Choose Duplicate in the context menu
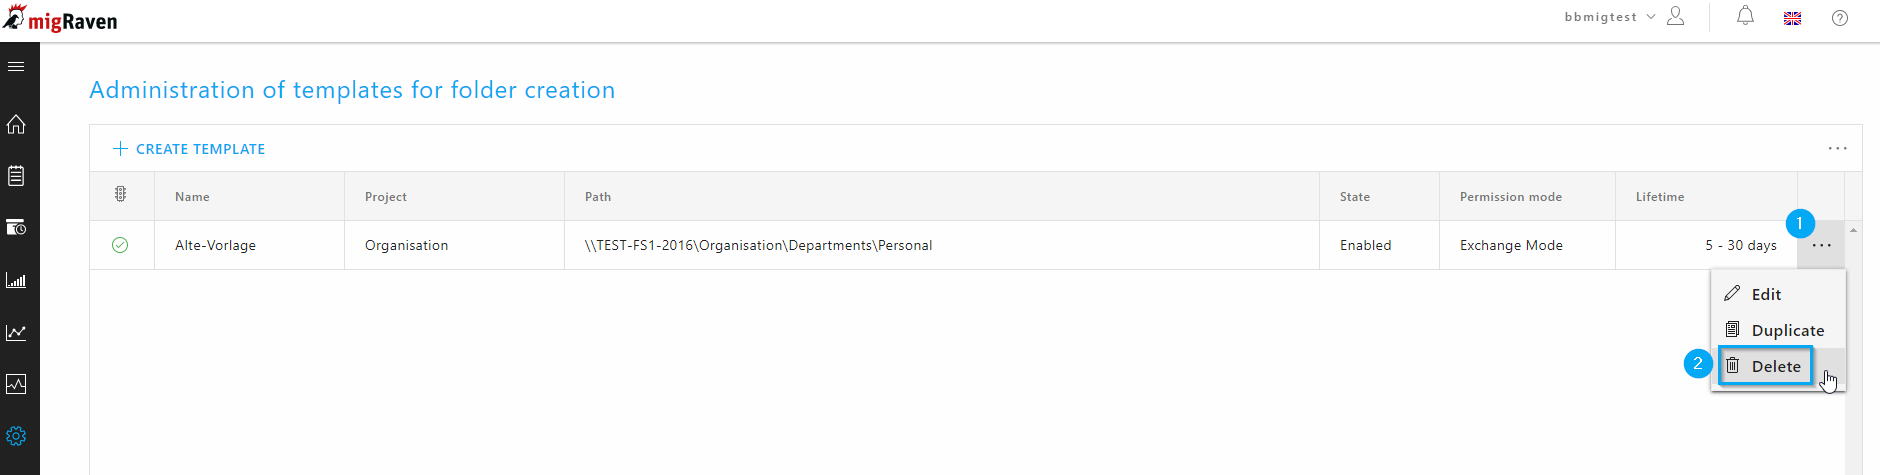 click(1778, 330)
